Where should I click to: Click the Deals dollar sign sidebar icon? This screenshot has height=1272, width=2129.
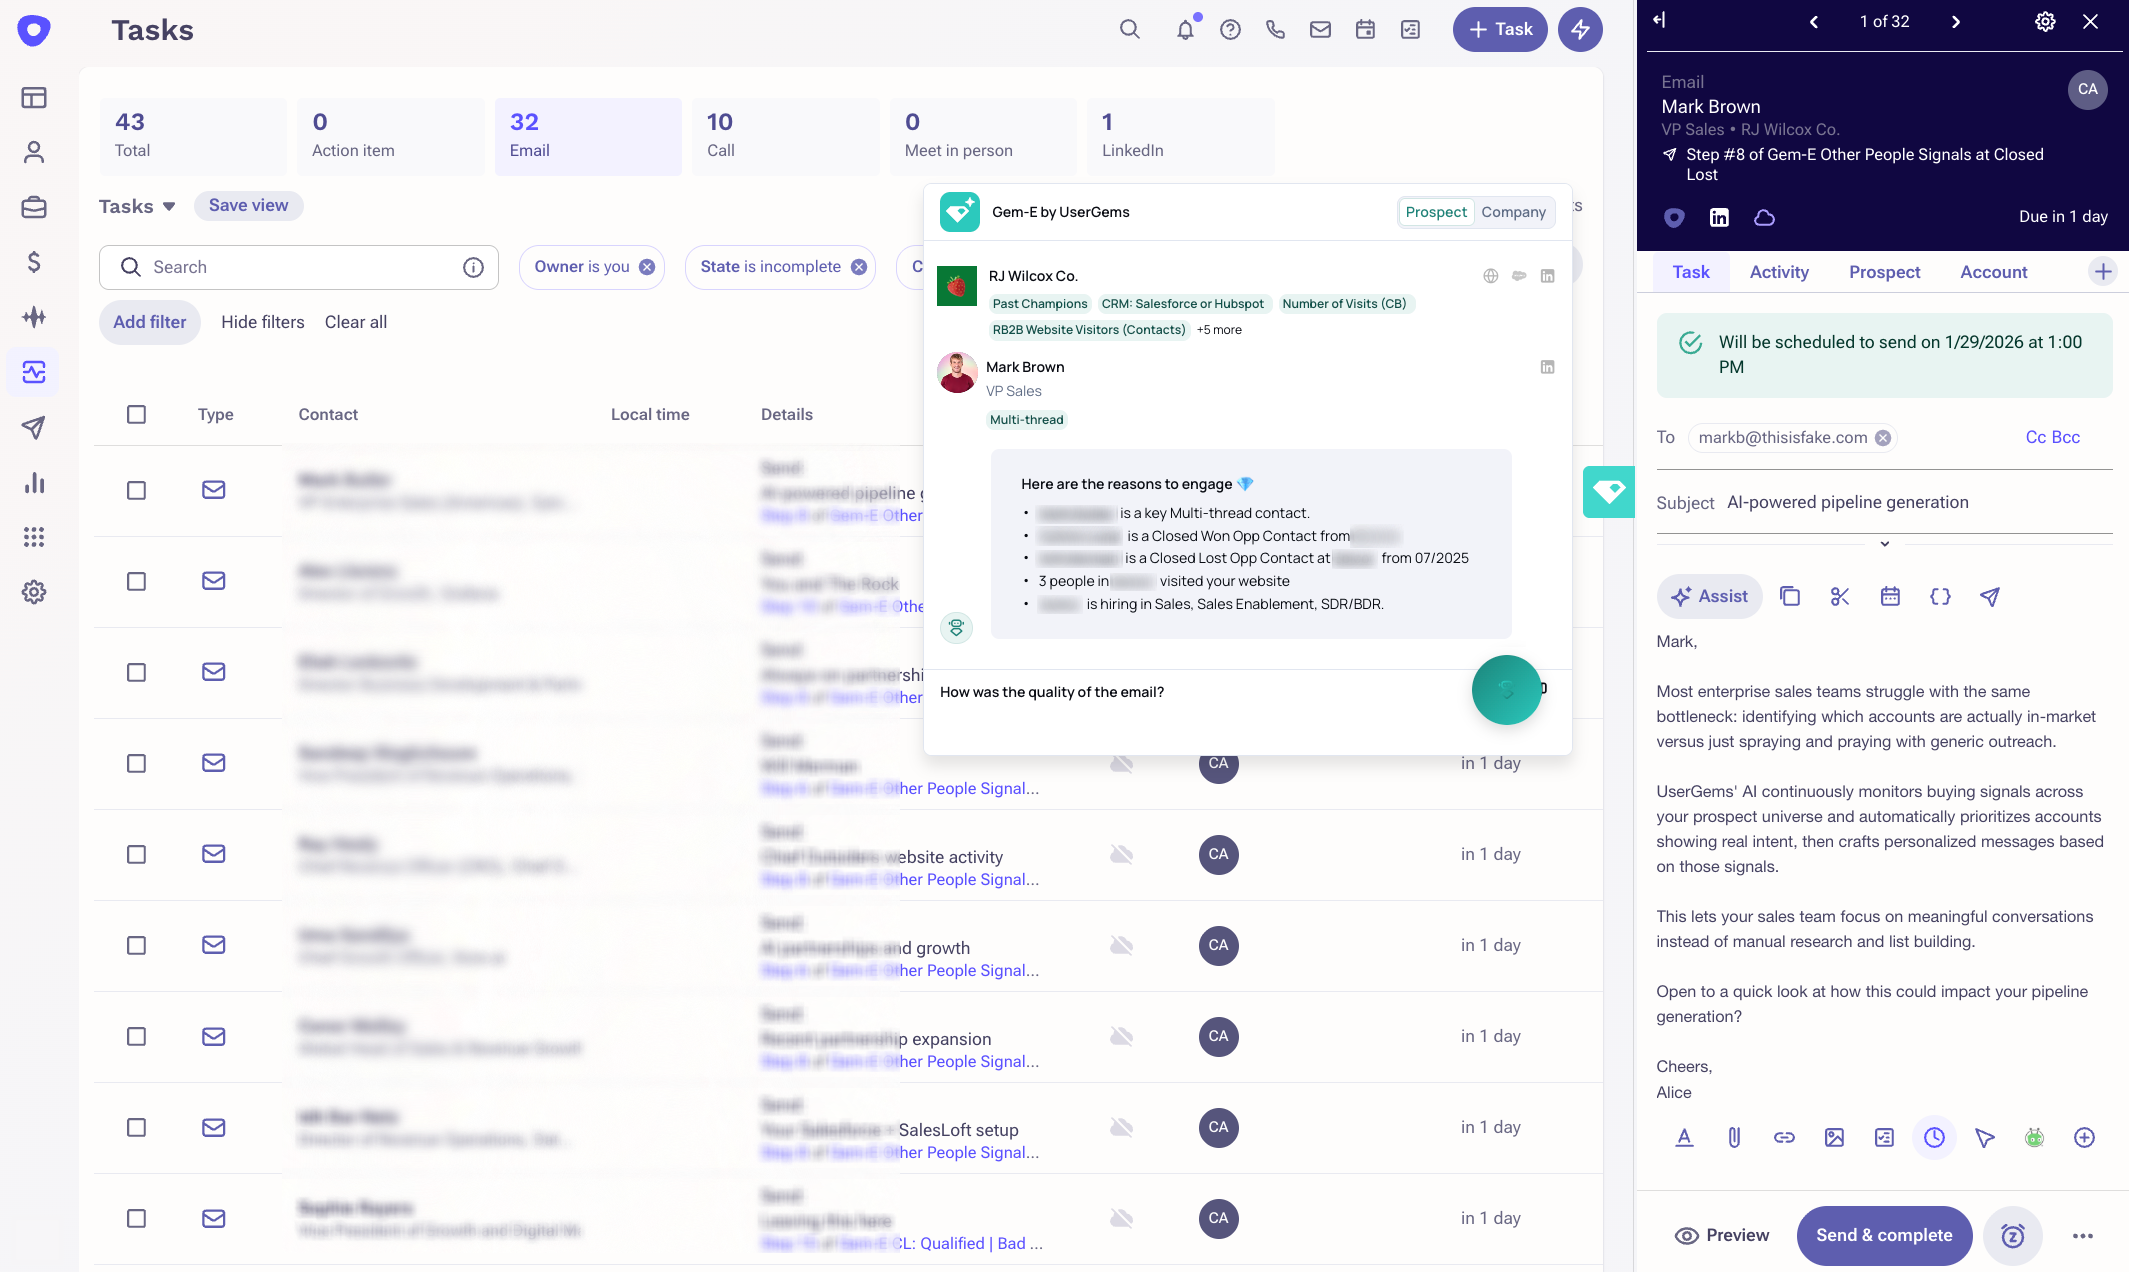tap(34, 262)
